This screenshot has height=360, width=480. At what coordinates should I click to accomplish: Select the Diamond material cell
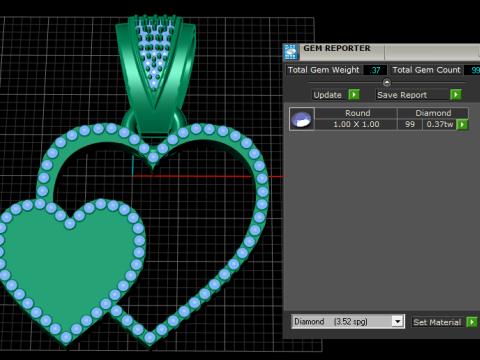[433, 113]
